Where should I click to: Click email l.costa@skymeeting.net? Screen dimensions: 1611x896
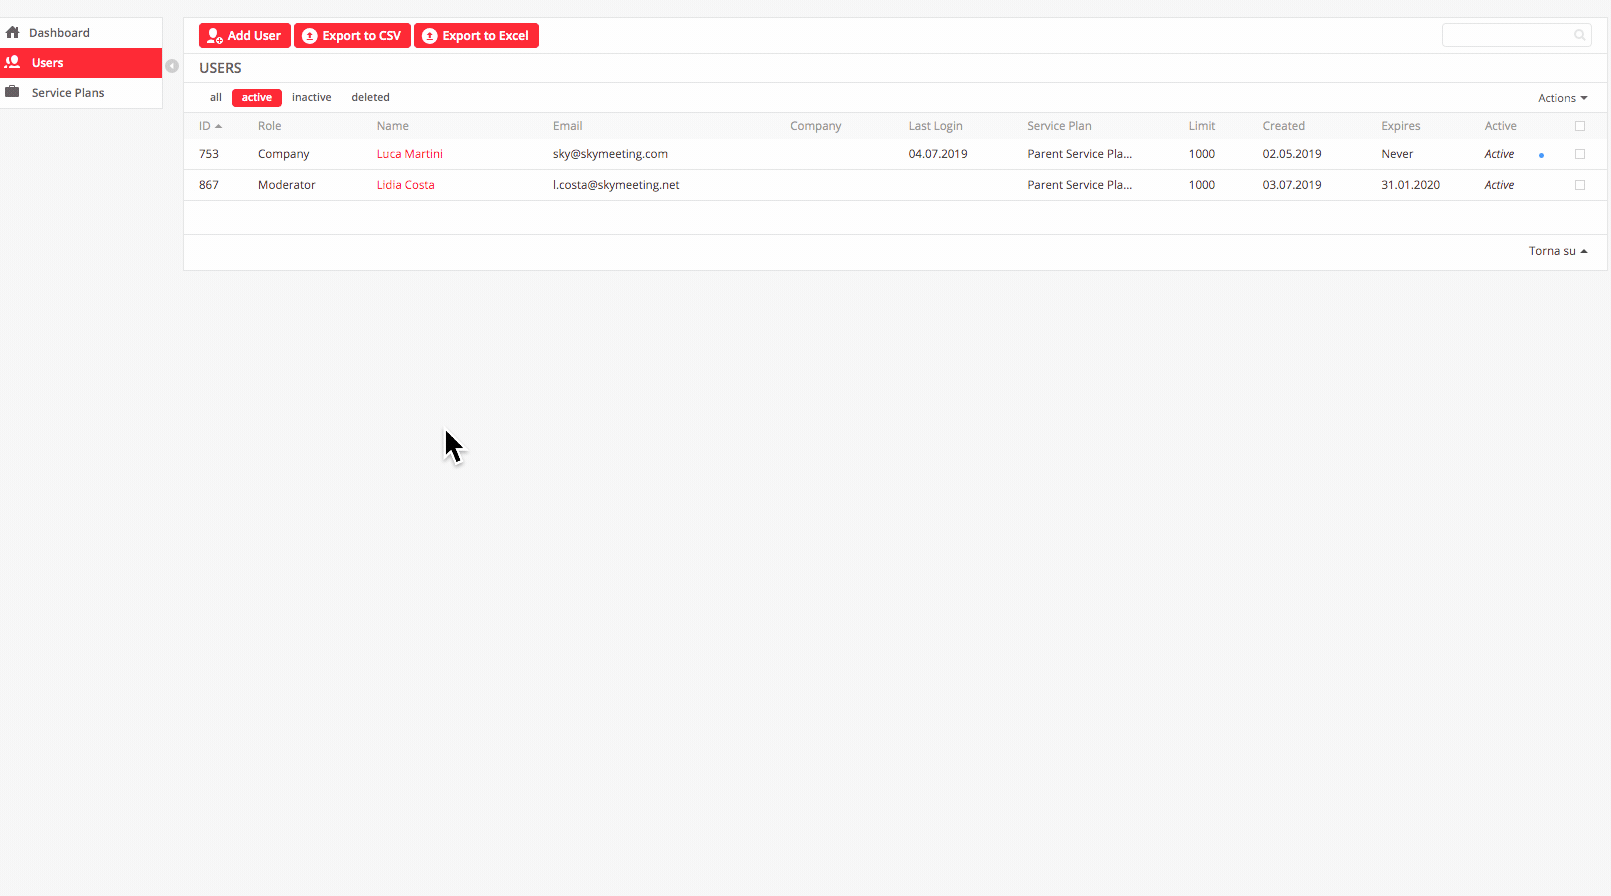click(x=616, y=185)
